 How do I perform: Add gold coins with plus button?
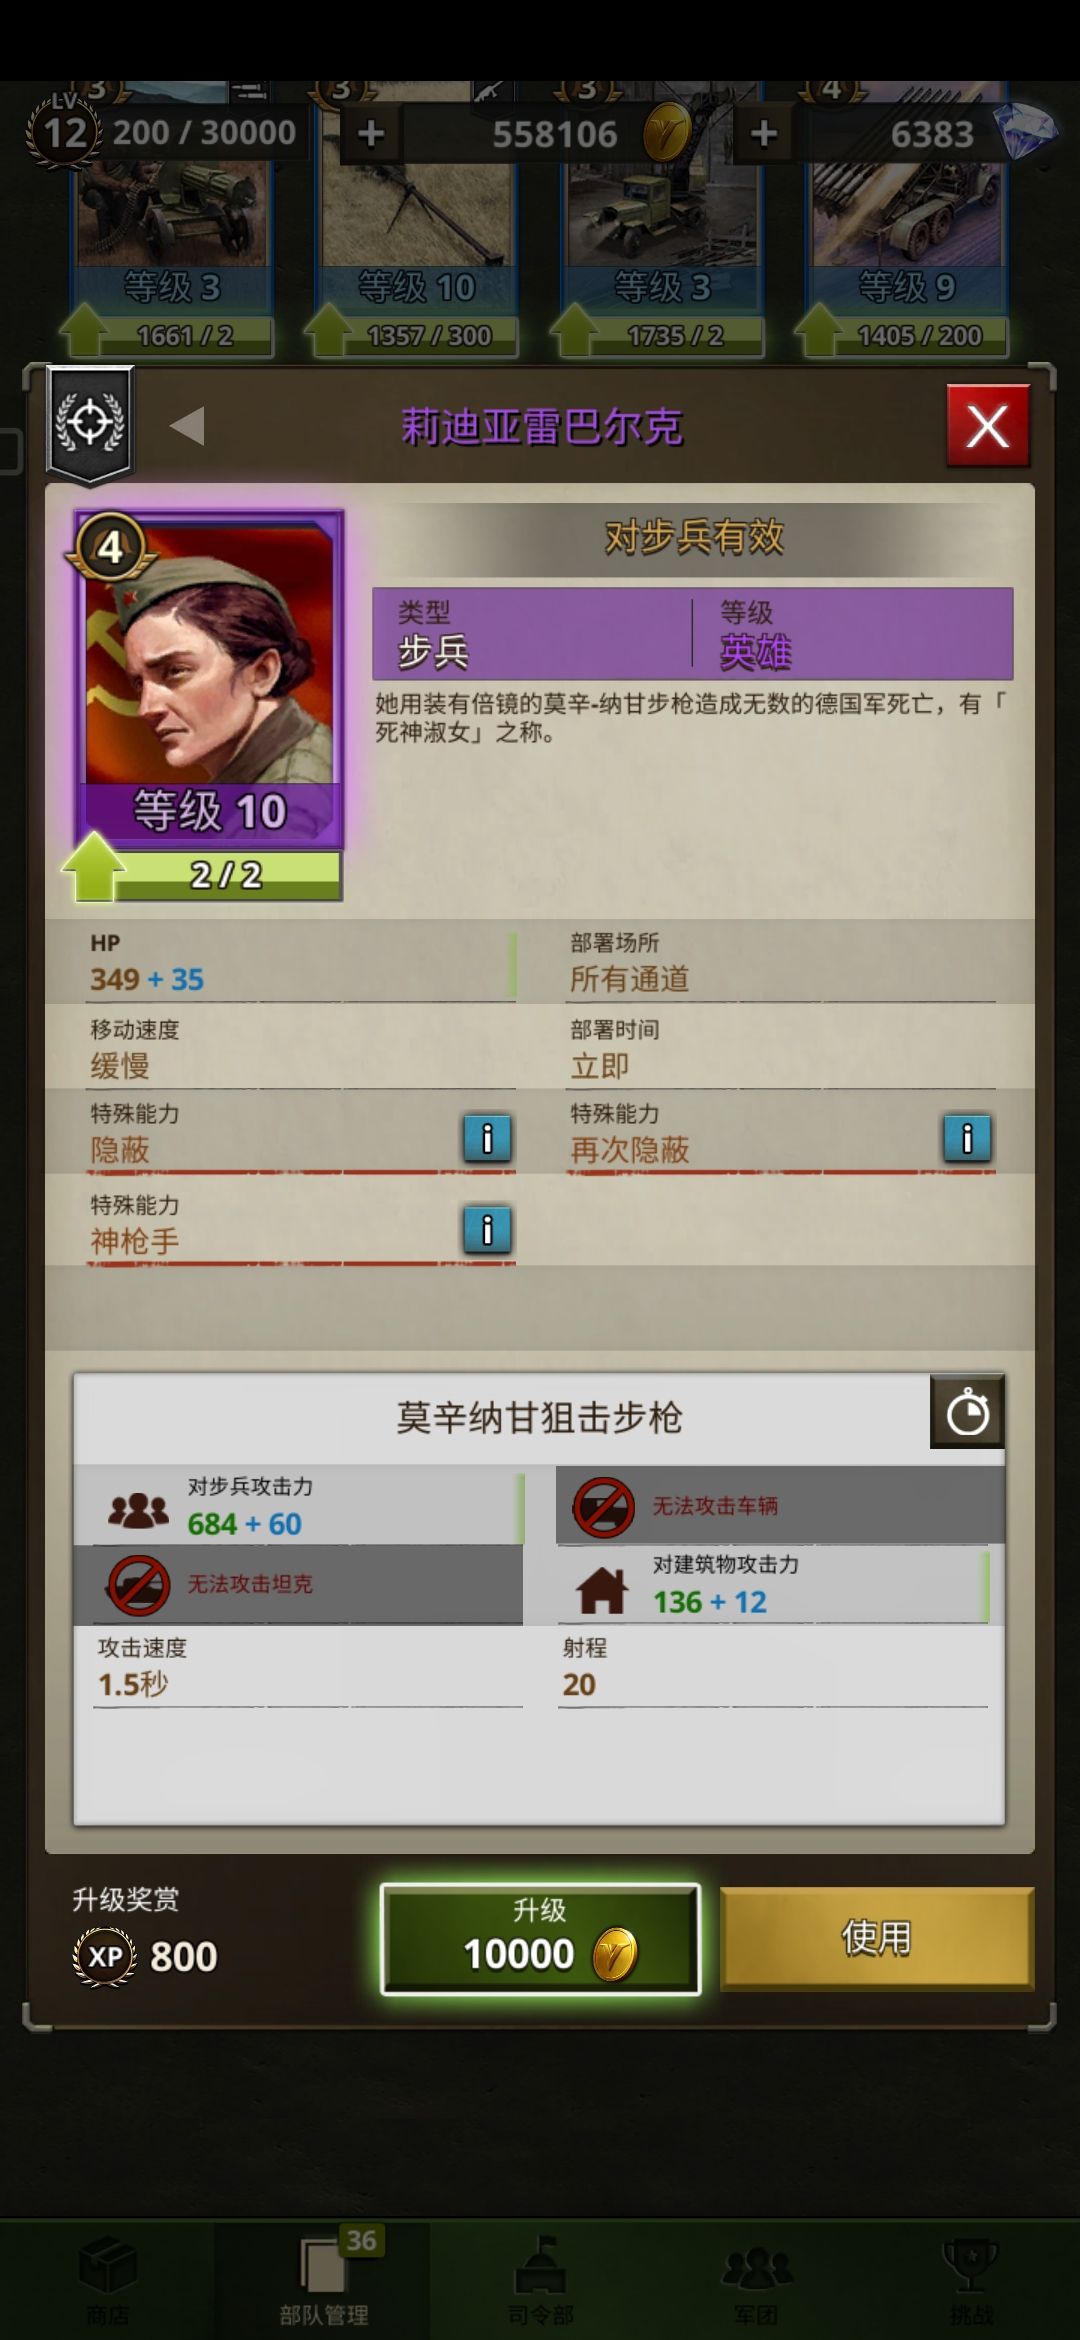(x=371, y=133)
